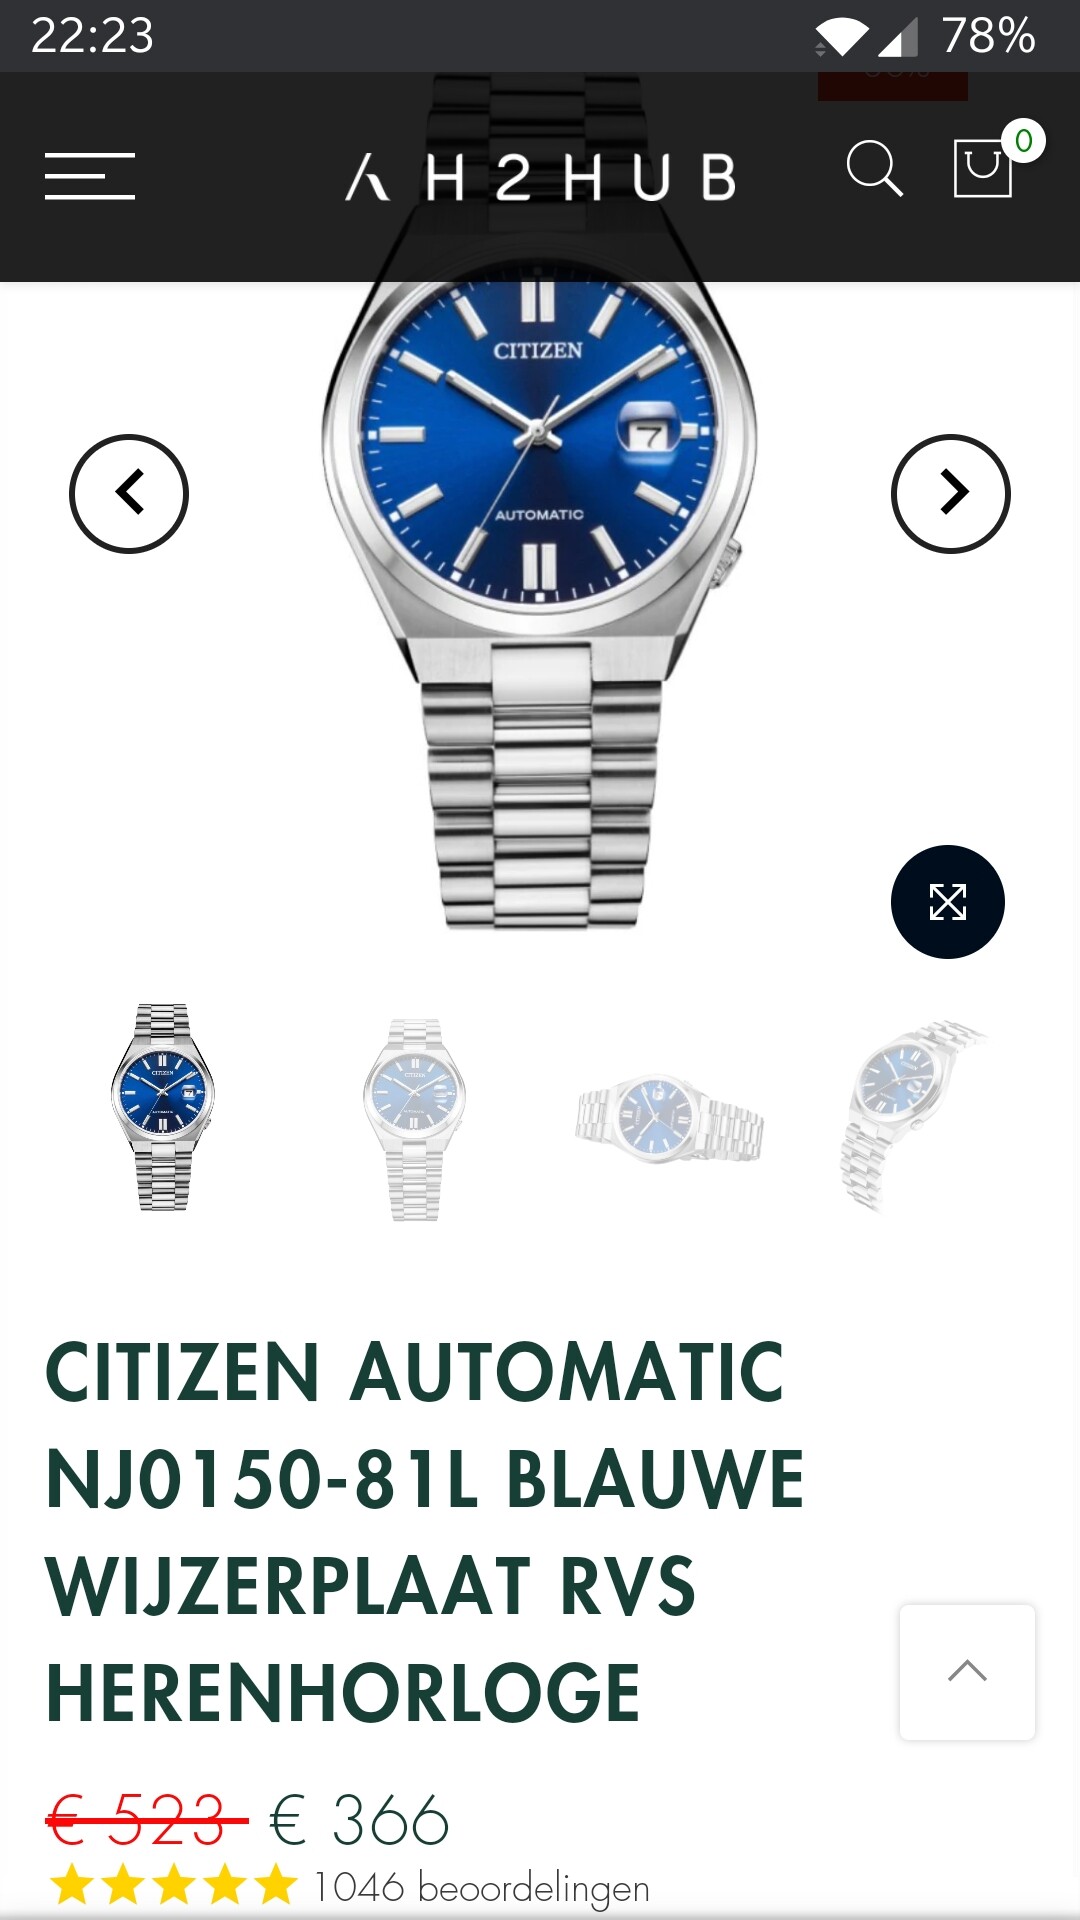Expand product image to fullscreen
The image size is (1080, 1920).
(x=948, y=902)
